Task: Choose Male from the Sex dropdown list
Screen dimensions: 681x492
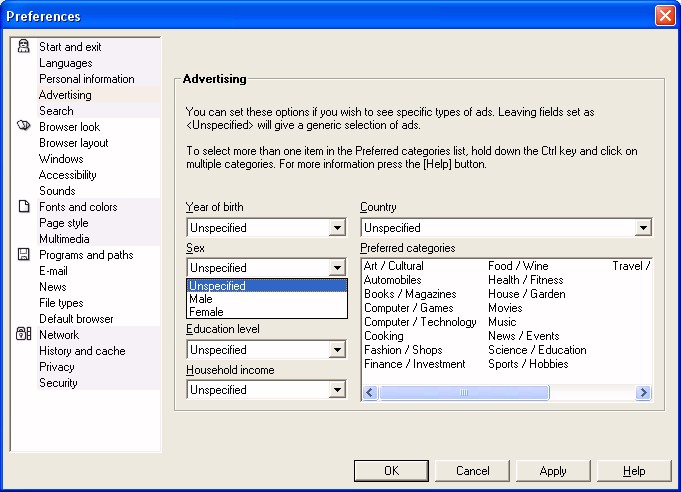Action: [201, 299]
